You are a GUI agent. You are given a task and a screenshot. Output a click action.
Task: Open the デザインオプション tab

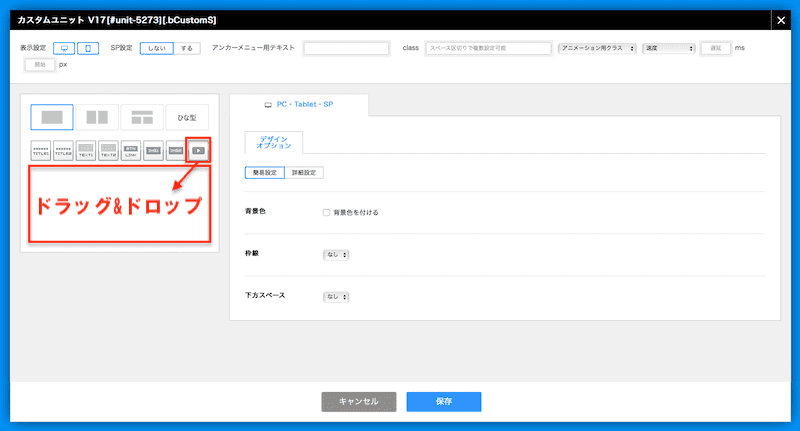(x=273, y=142)
